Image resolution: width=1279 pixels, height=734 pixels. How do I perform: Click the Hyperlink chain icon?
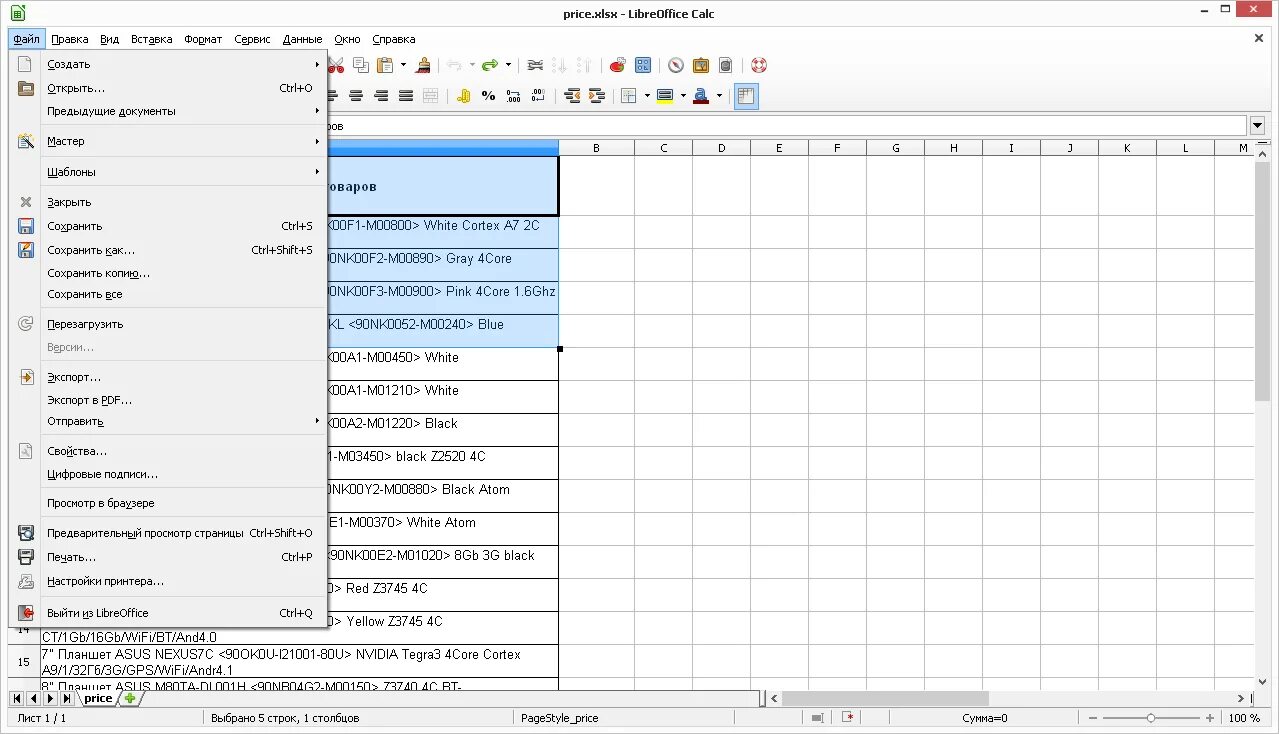pyautogui.click(x=535, y=65)
